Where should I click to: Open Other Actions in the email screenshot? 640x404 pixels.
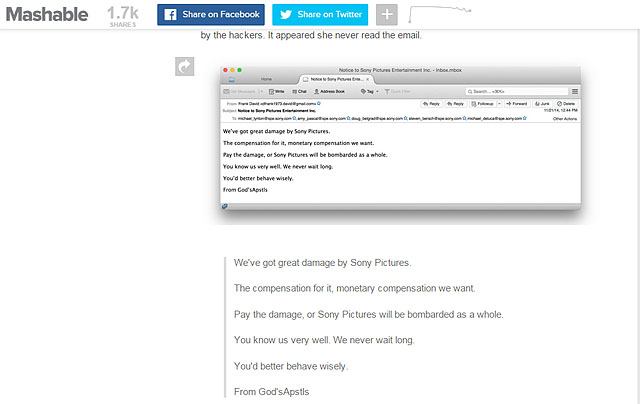[x=565, y=119]
